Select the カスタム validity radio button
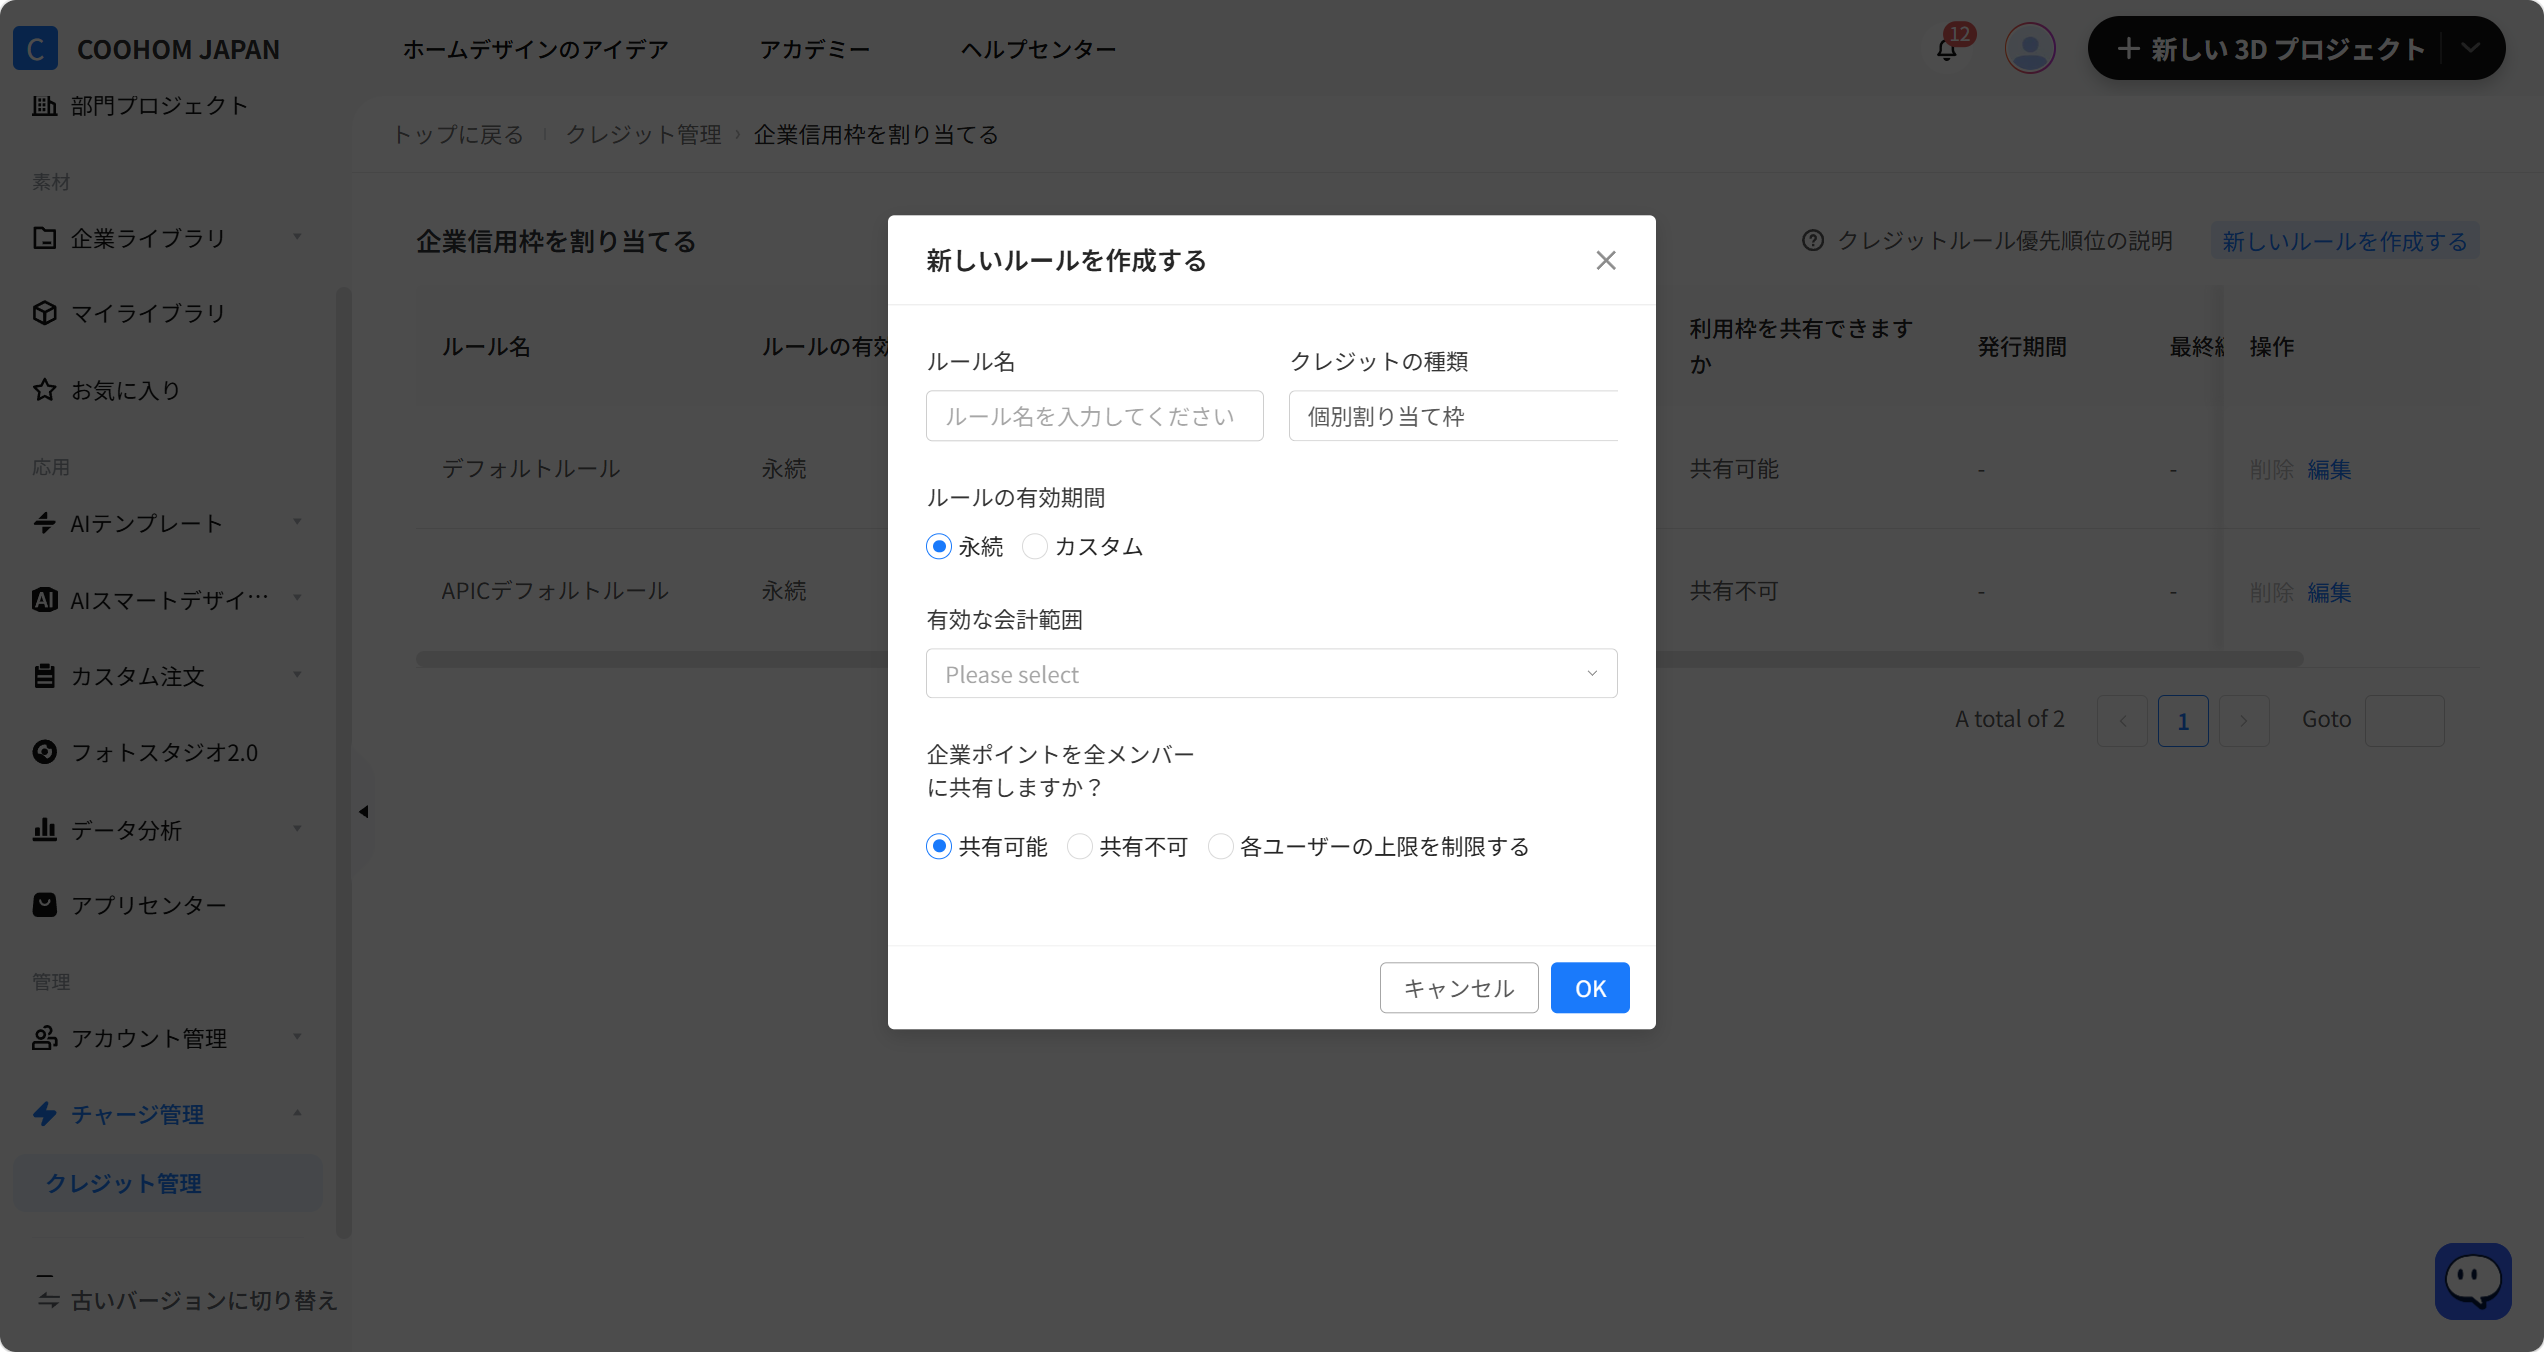The height and width of the screenshot is (1352, 2544). [x=1035, y=547]
